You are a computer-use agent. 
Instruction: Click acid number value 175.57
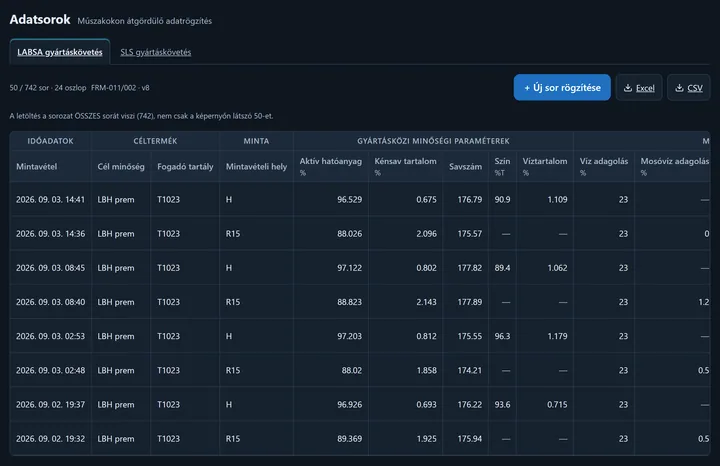470,234
